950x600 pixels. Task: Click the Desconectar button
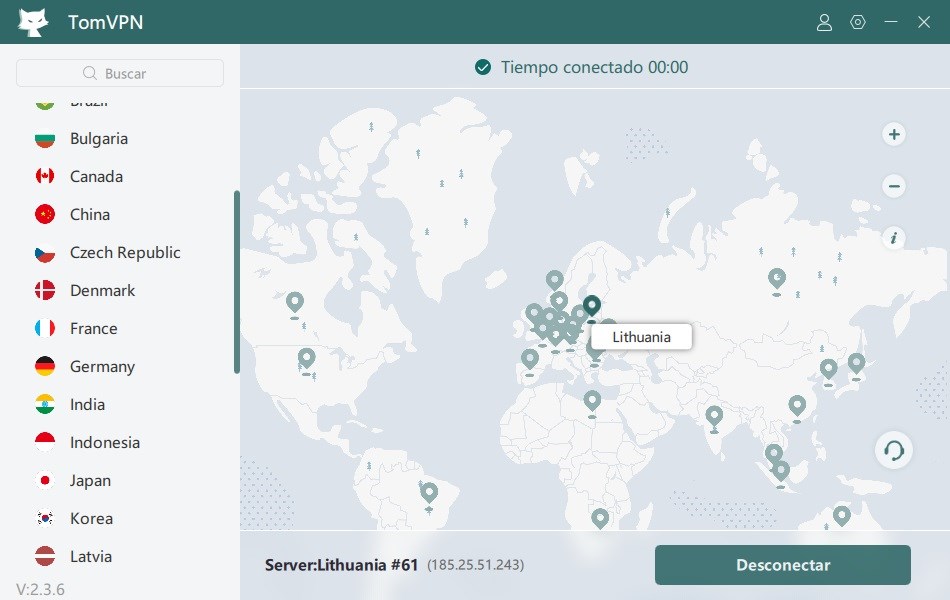point(782,565)
